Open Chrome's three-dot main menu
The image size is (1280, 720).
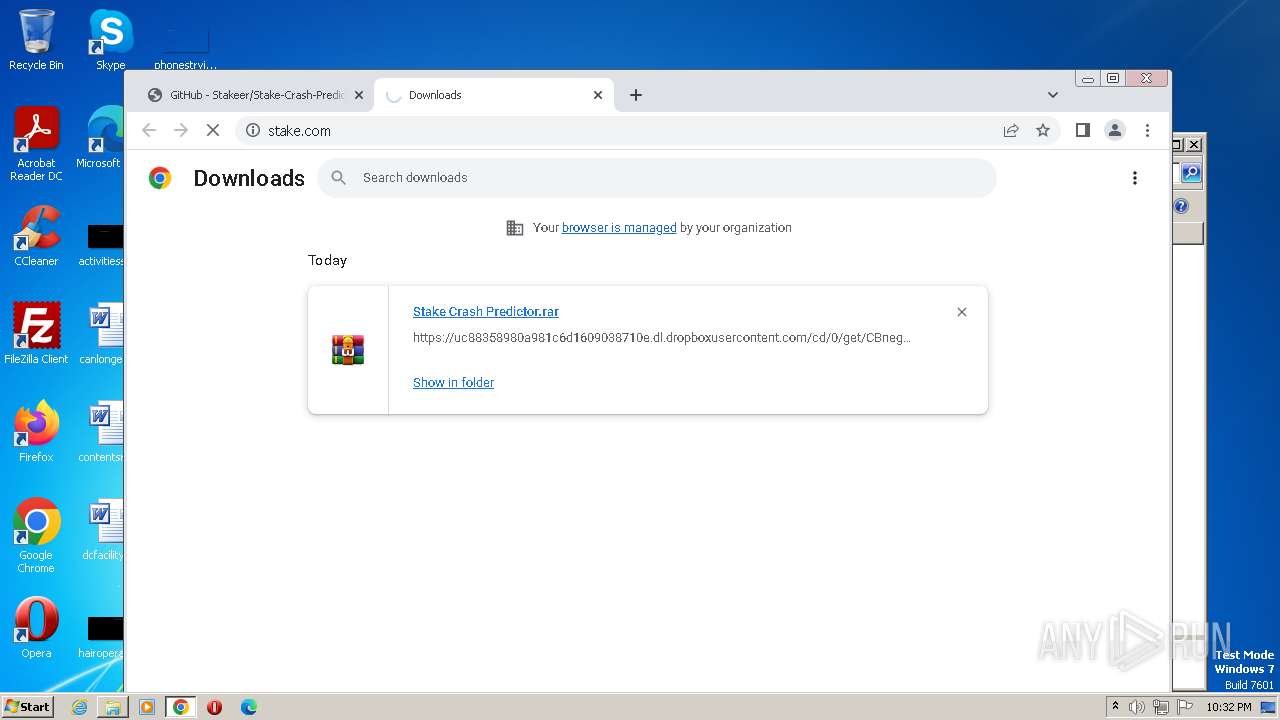point(1147,130)
